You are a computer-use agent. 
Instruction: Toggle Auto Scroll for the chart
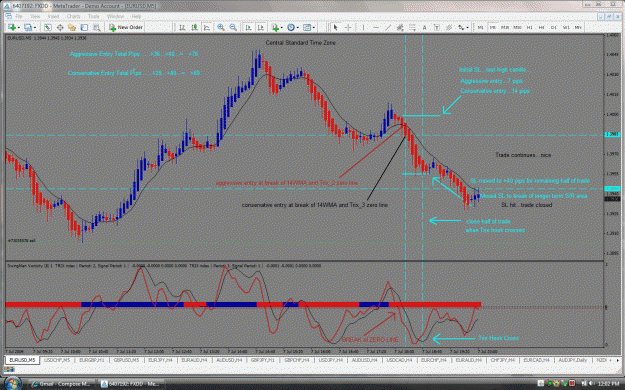(x=248, y=27)
